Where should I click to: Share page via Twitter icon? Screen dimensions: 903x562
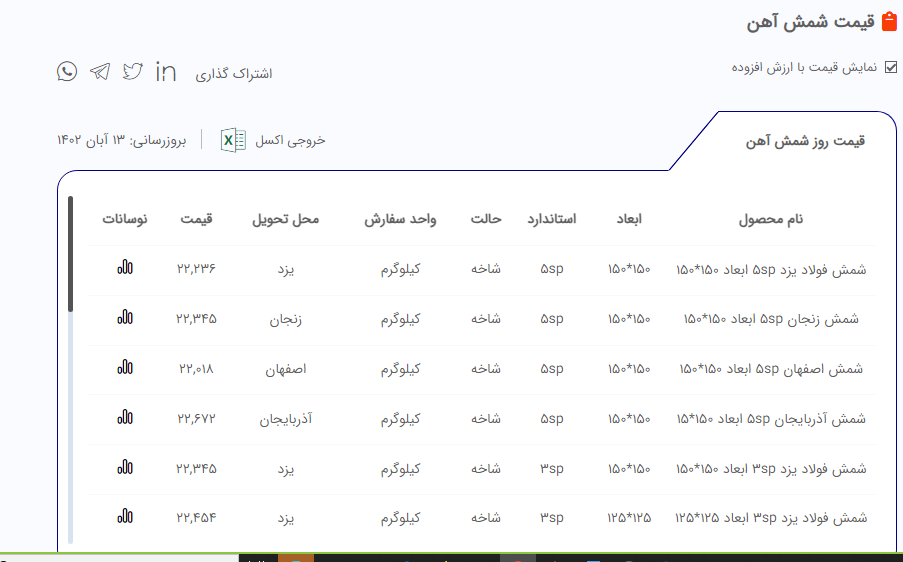point(133,72)
